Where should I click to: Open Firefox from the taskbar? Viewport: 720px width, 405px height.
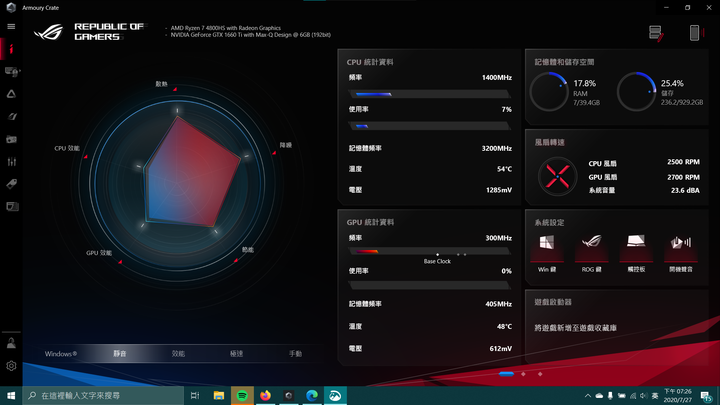[x=265, y=395]
